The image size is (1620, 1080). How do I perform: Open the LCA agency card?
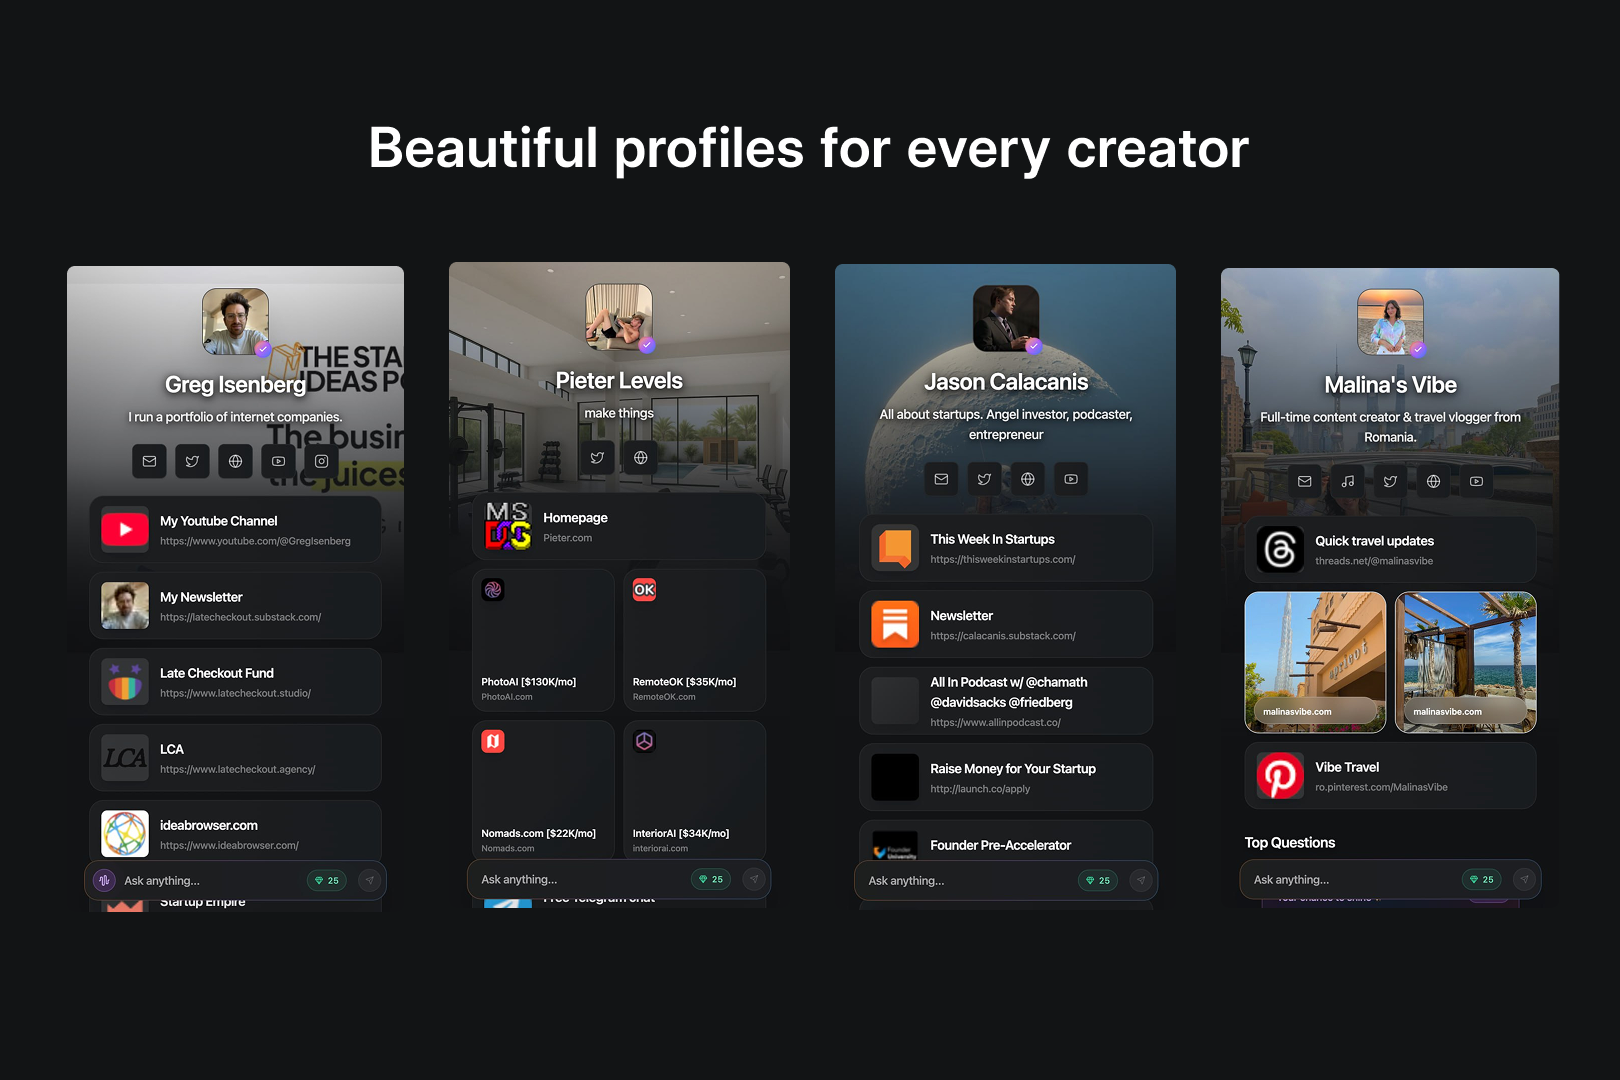[x=235, y=758]
